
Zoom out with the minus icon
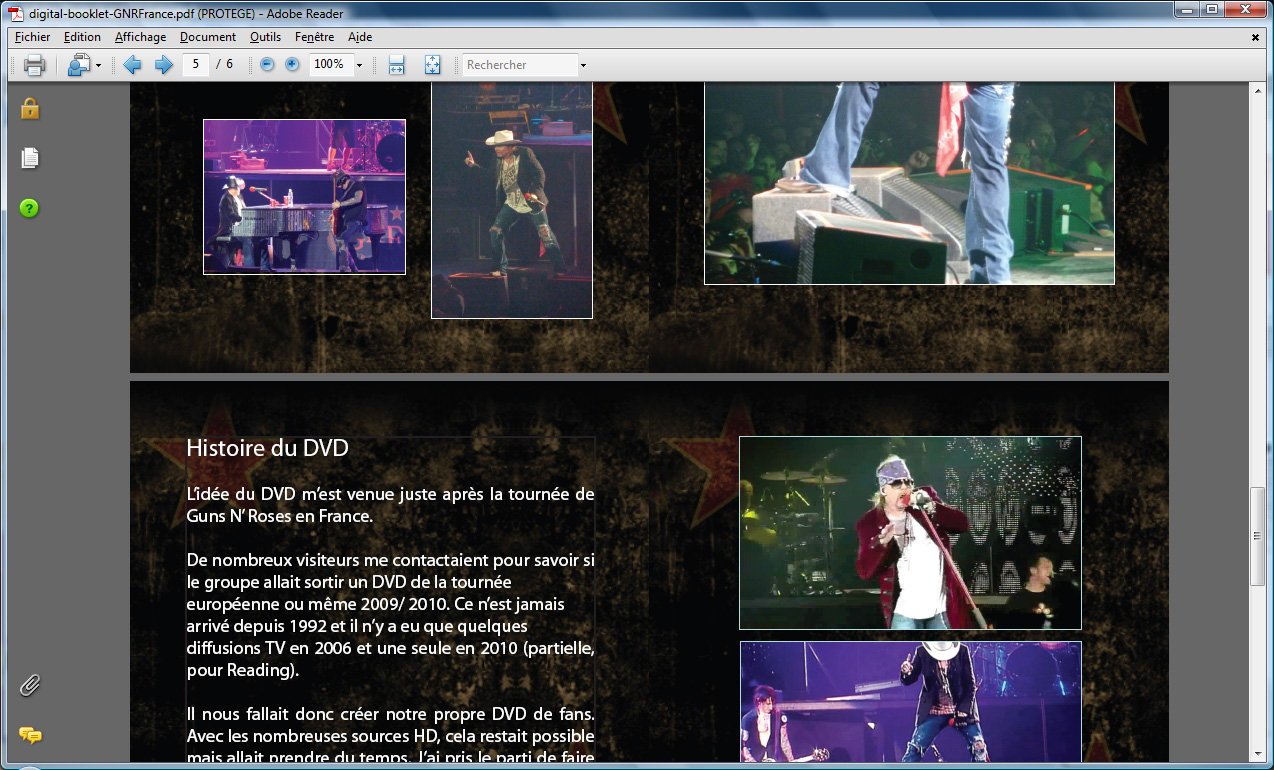coord(267,64)
